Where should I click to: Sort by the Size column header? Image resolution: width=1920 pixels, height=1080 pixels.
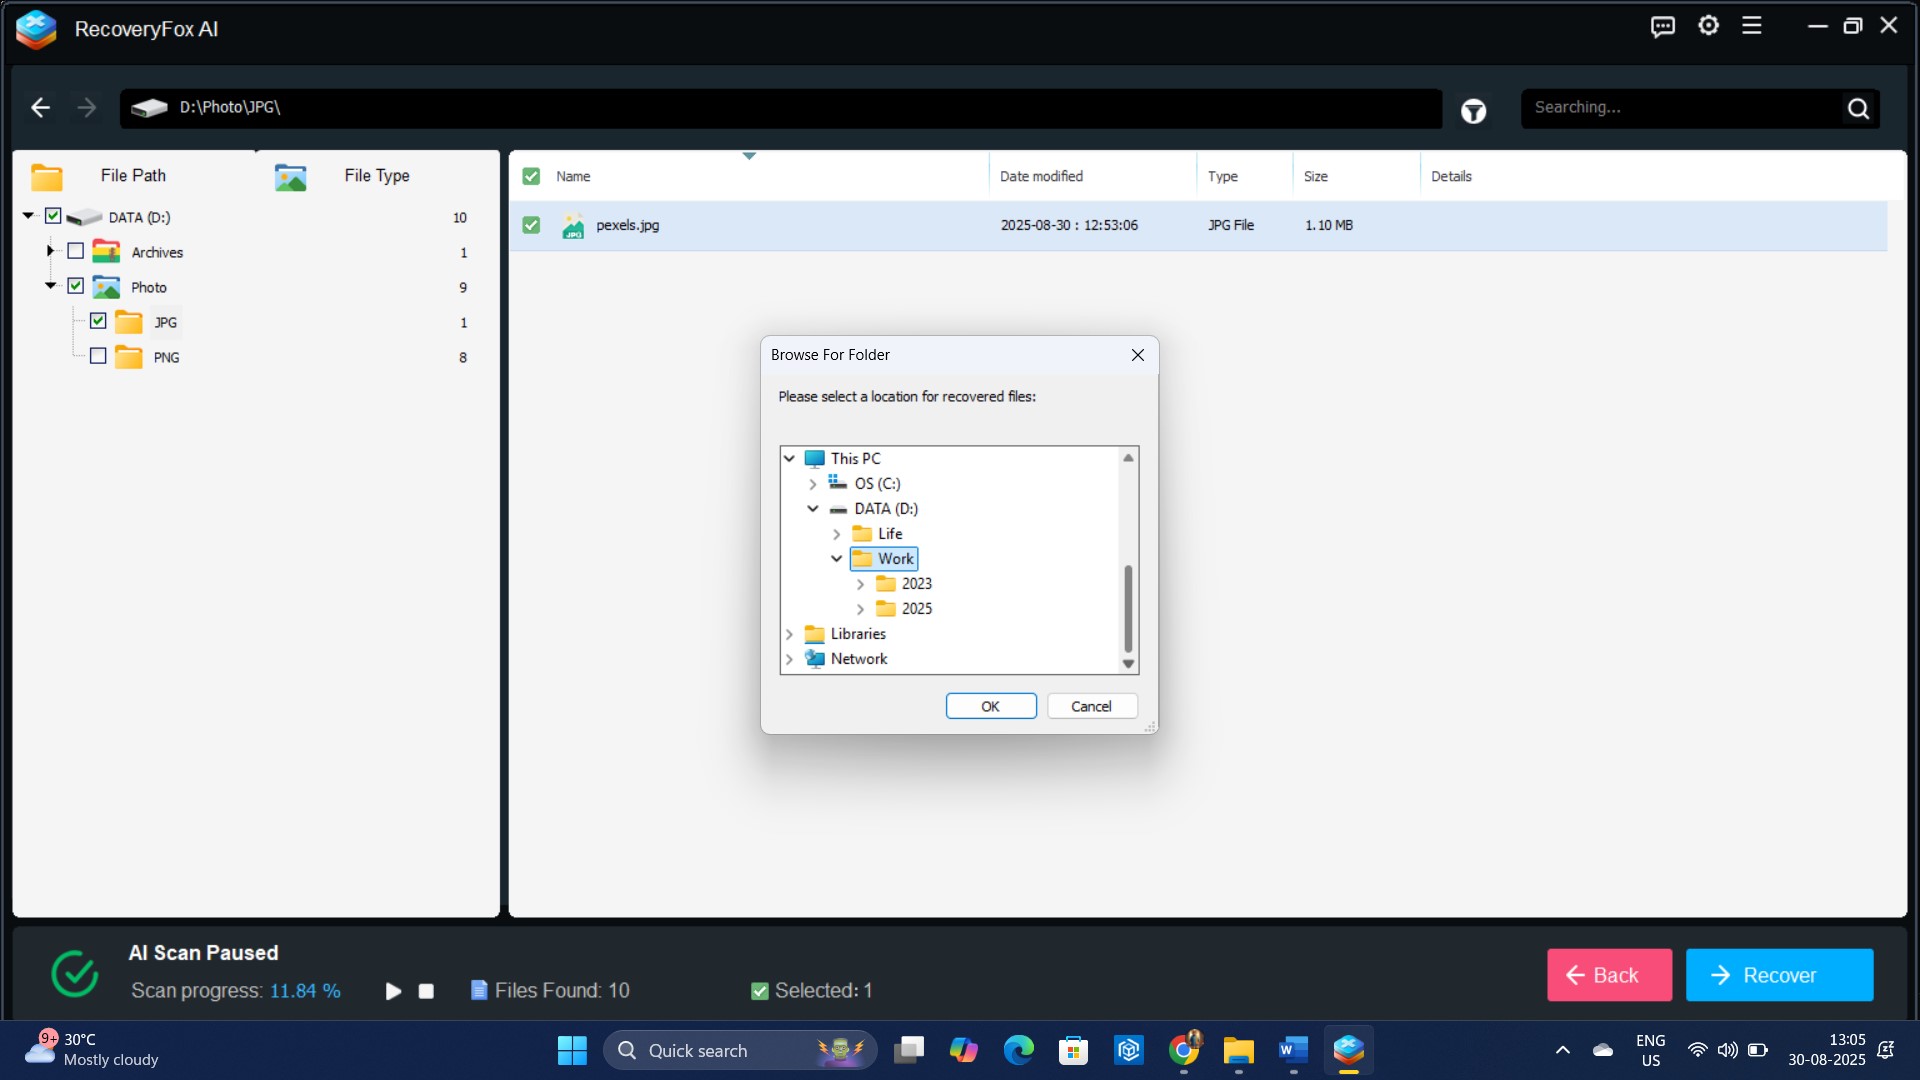tap(1316, 177)
